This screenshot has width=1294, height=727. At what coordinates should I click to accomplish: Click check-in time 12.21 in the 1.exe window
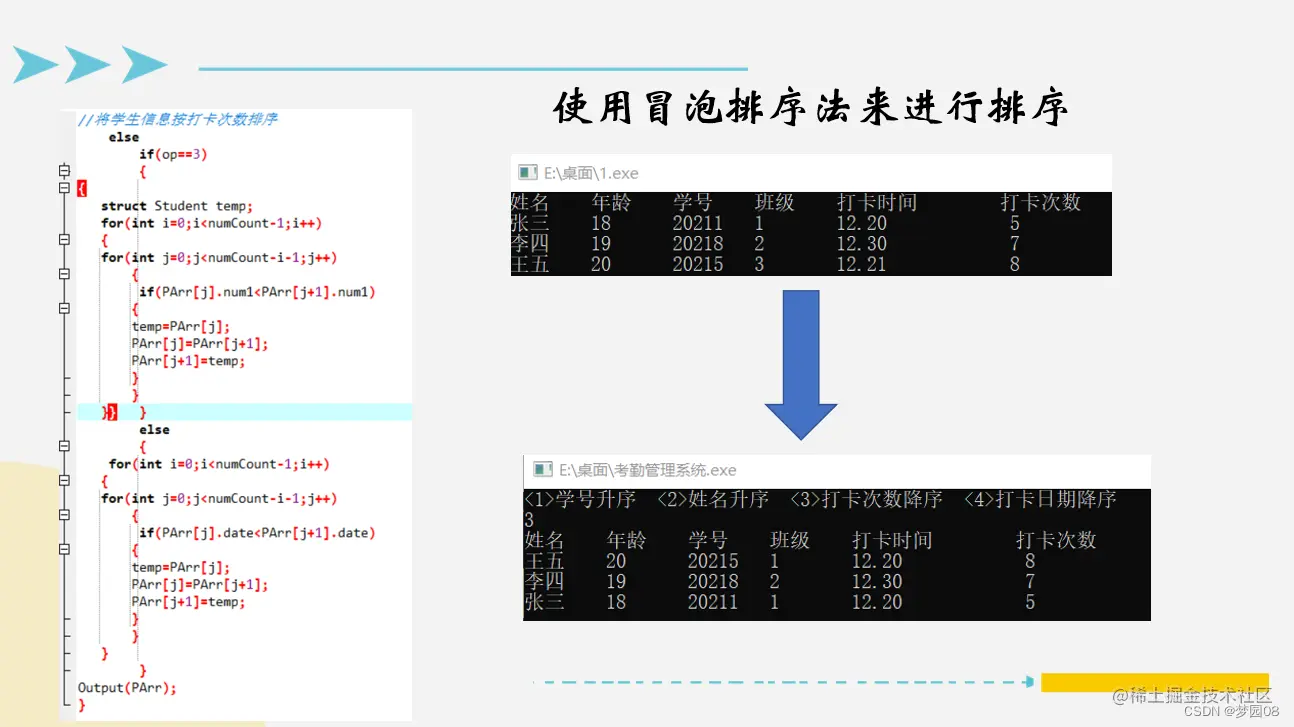pyautogui.click(x=862, y=265)
